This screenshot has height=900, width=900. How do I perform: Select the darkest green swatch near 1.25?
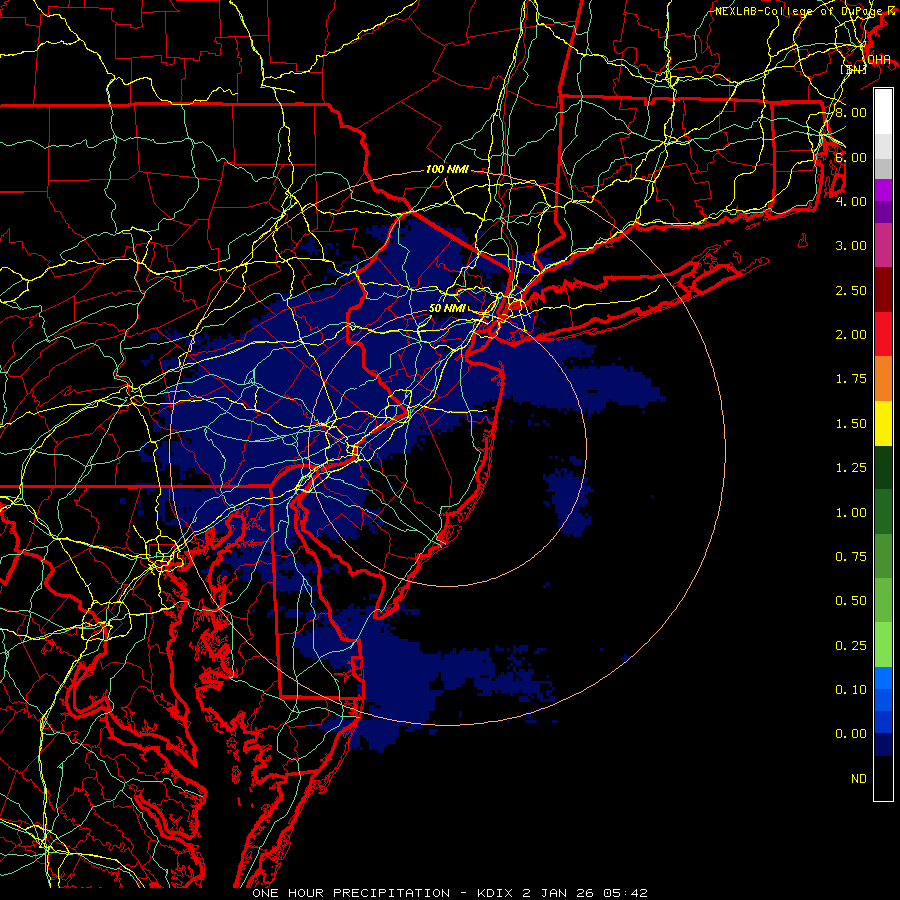pos(883,467)
